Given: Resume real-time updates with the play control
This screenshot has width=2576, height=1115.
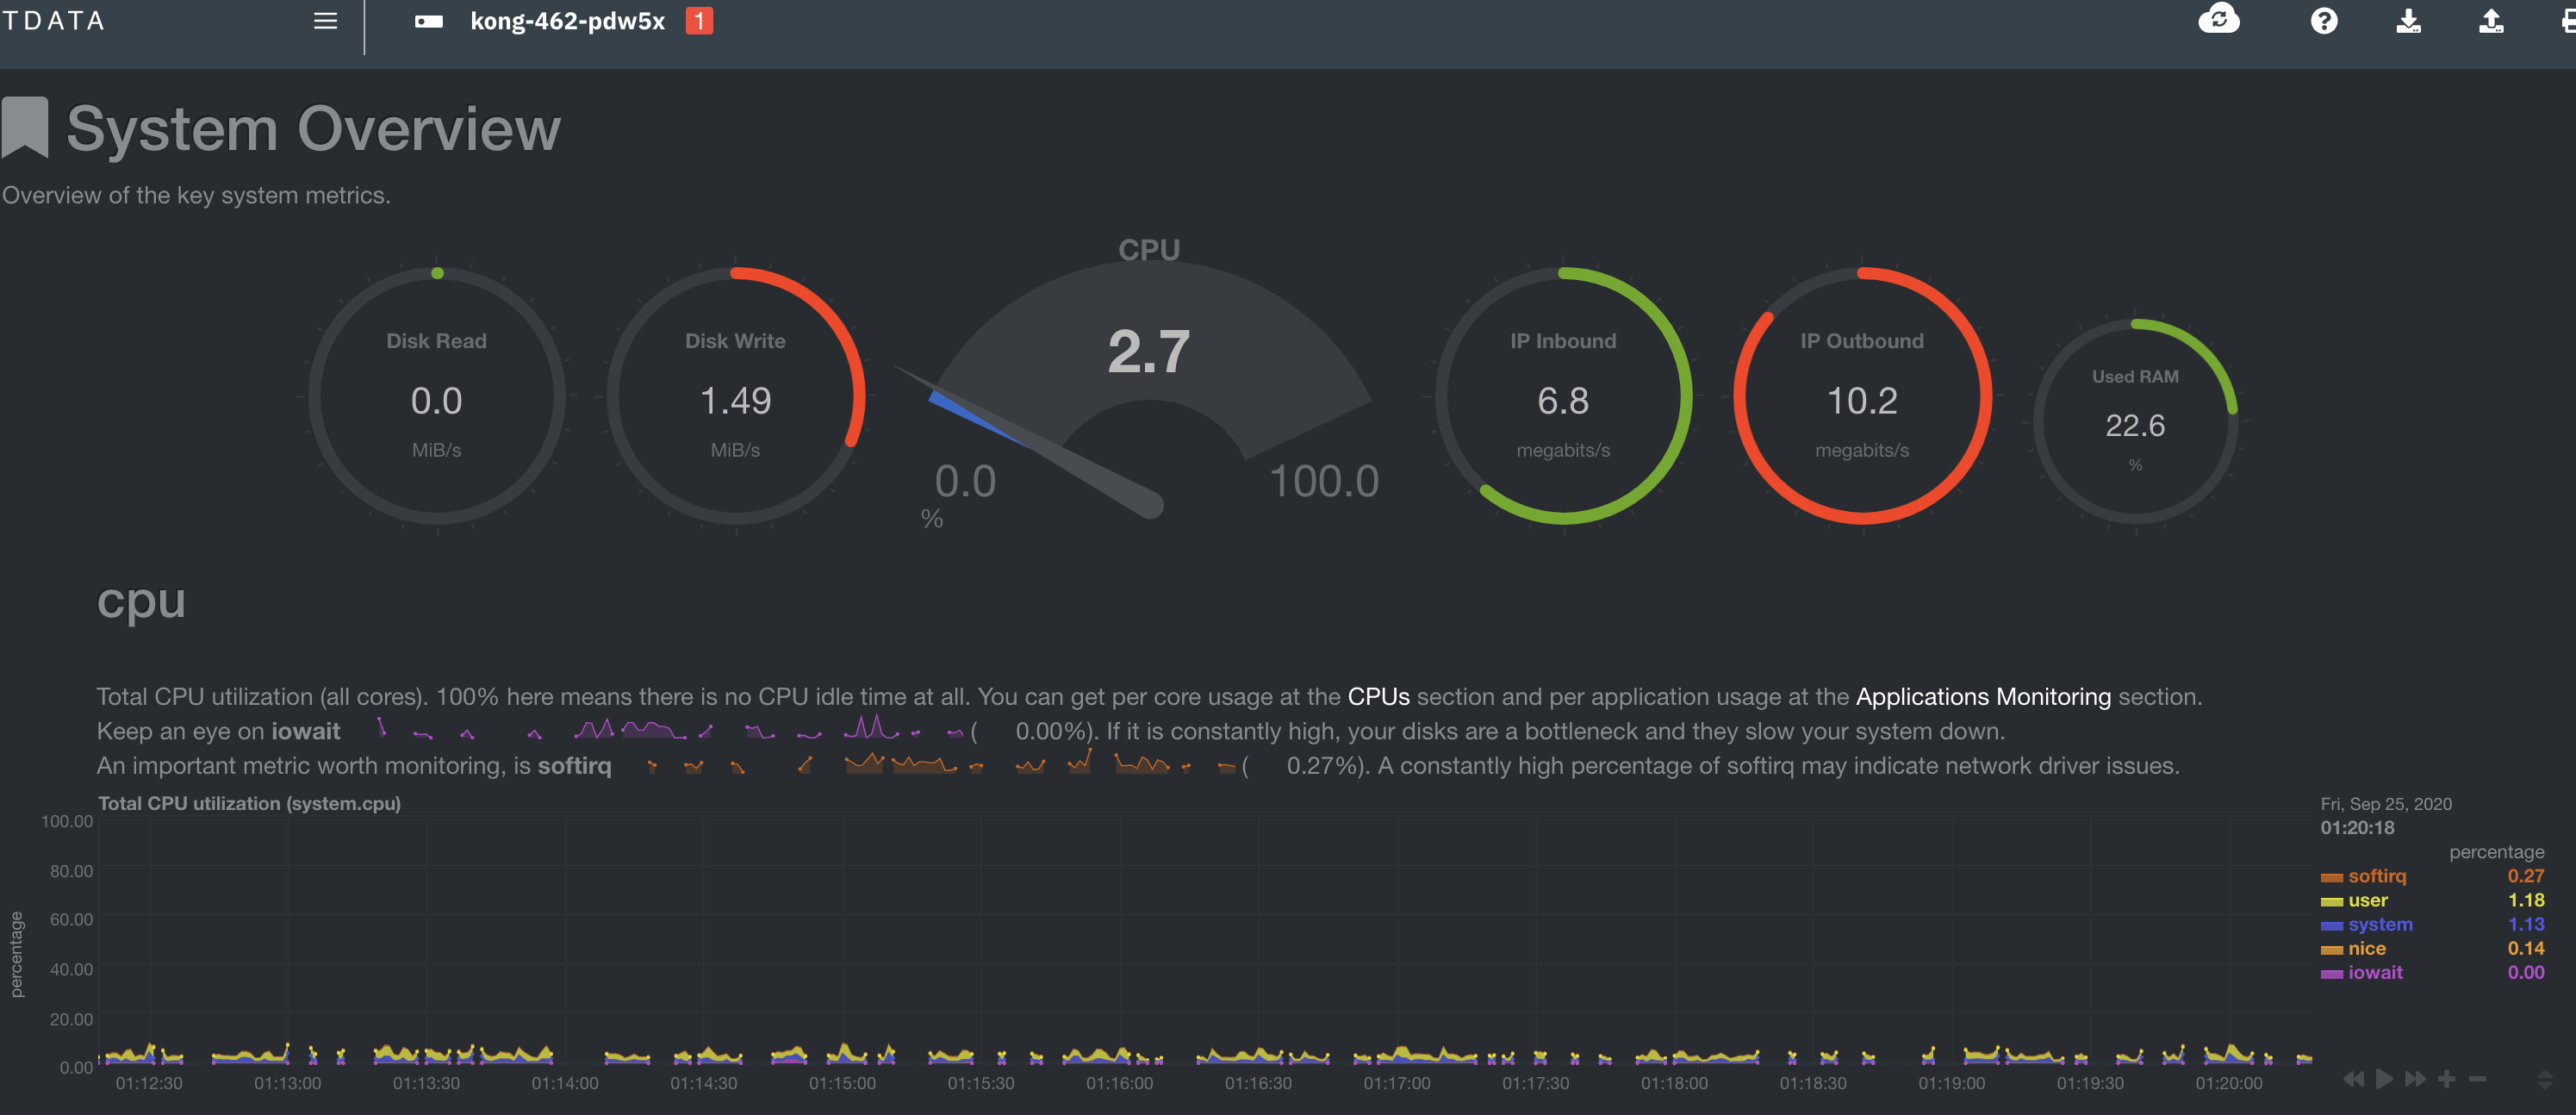Looking at the screenshot, I should coord(2383,1079).
